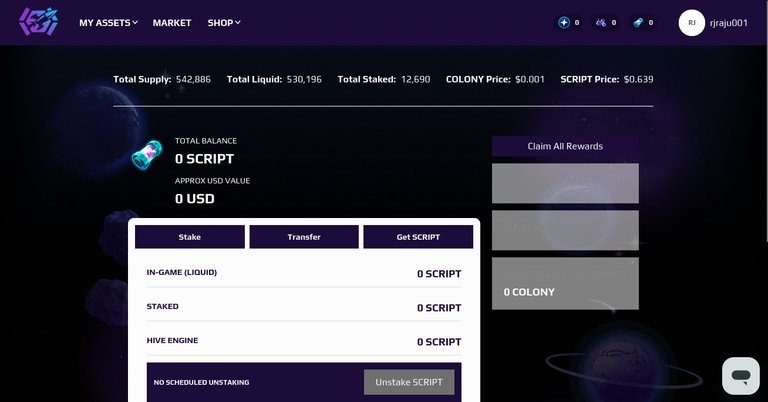Screen dimensions: 768x402
Task: Click the 0 COLONY reward card
Action: [565, 284]
